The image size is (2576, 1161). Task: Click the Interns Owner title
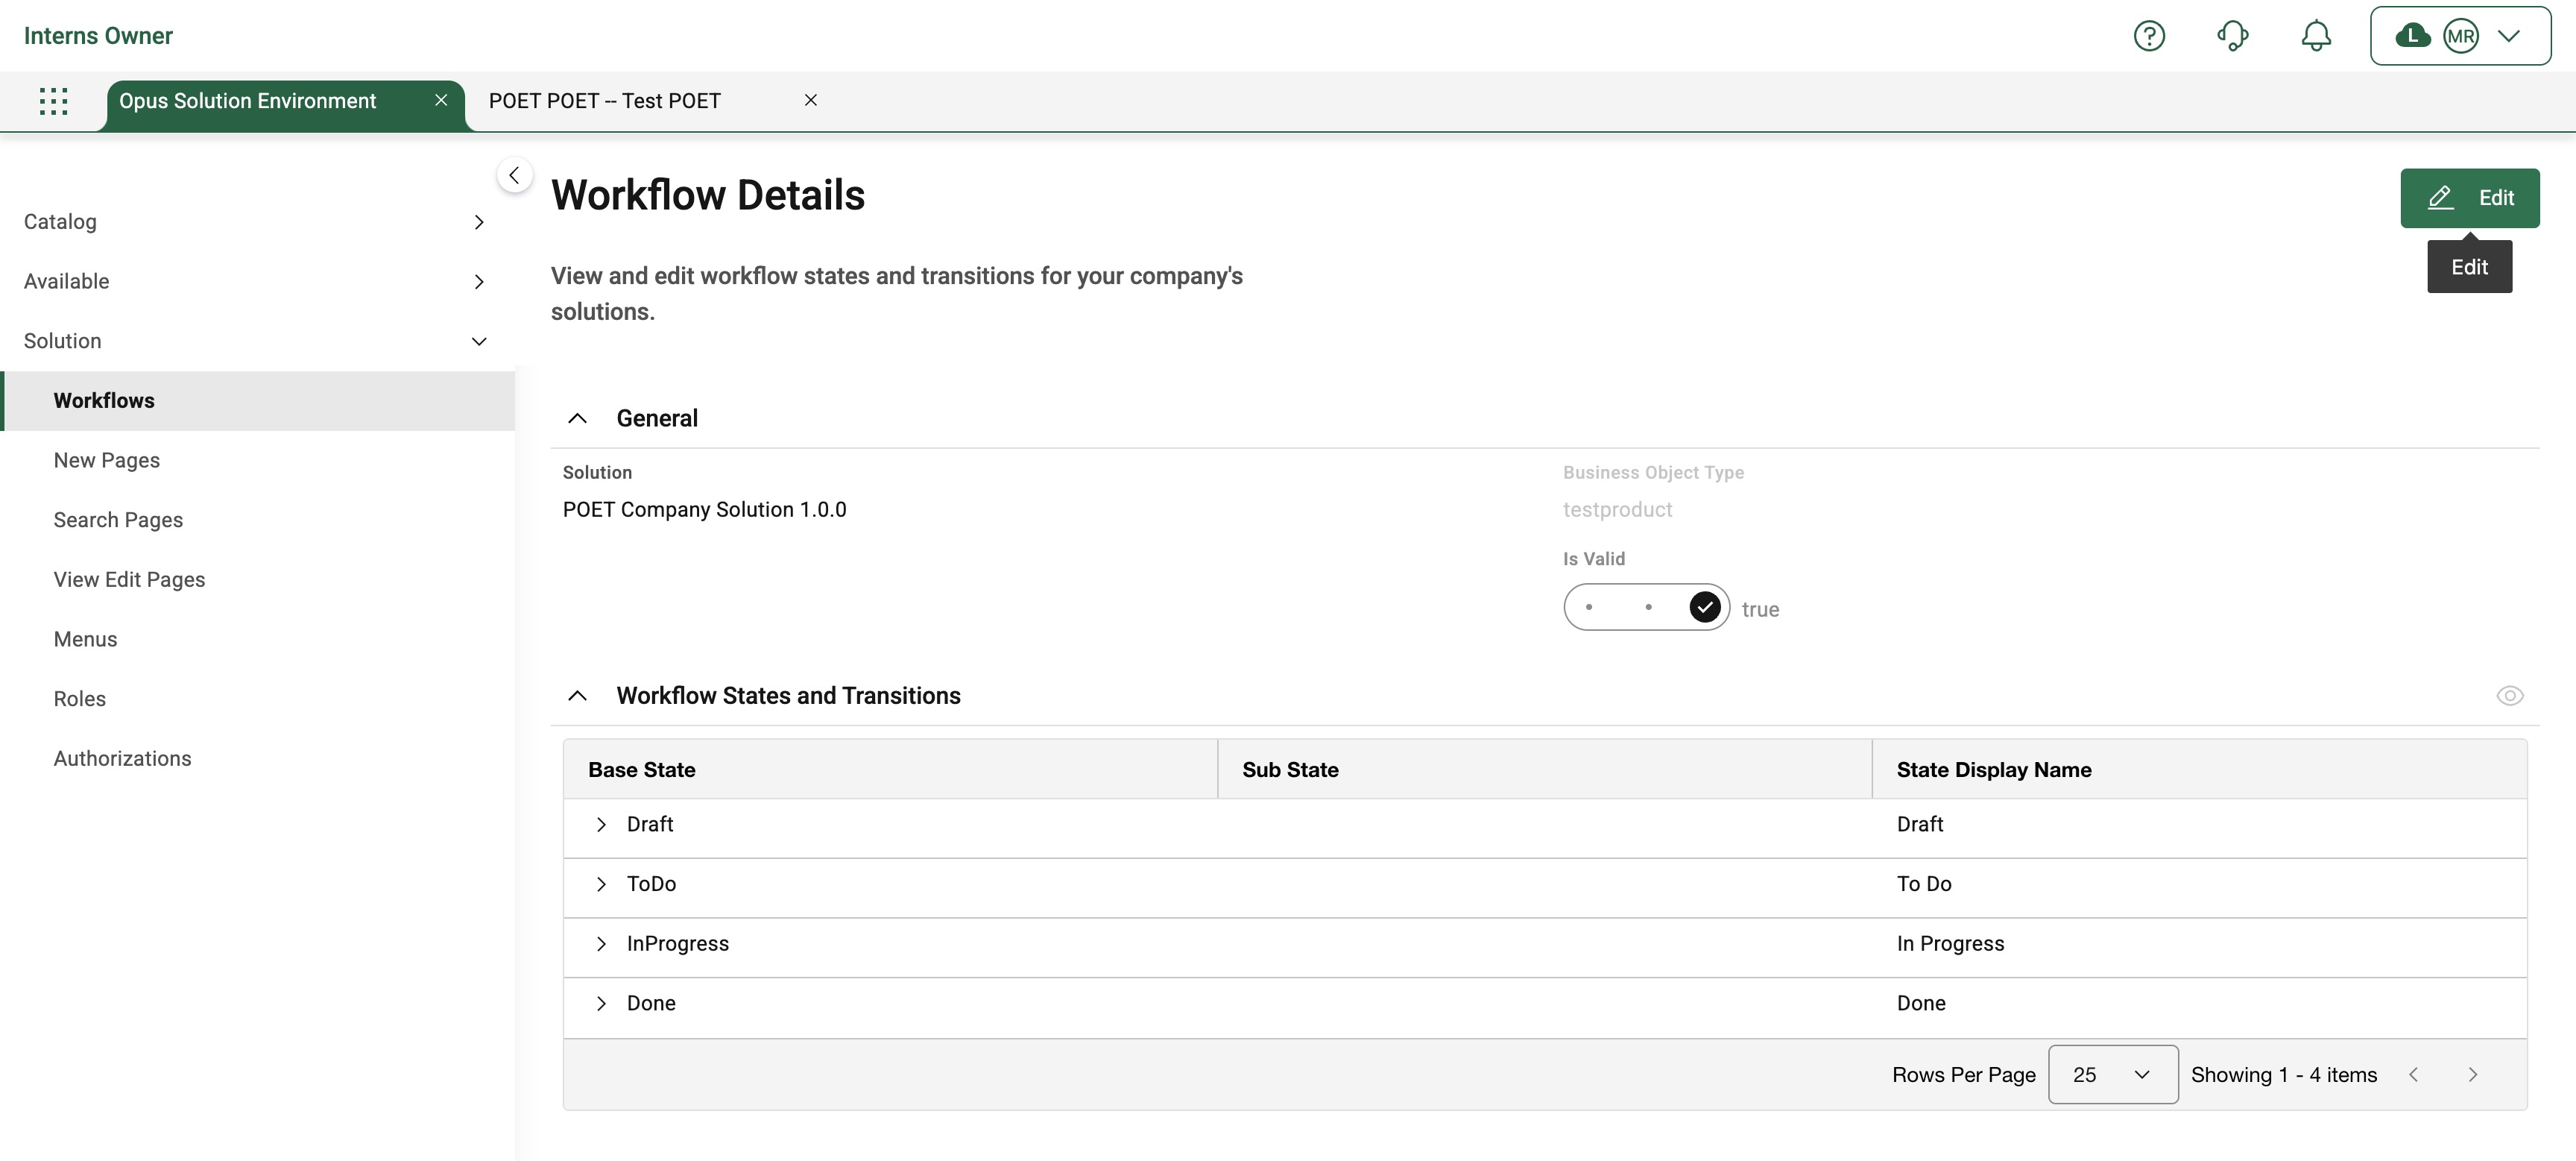[98, 36]
